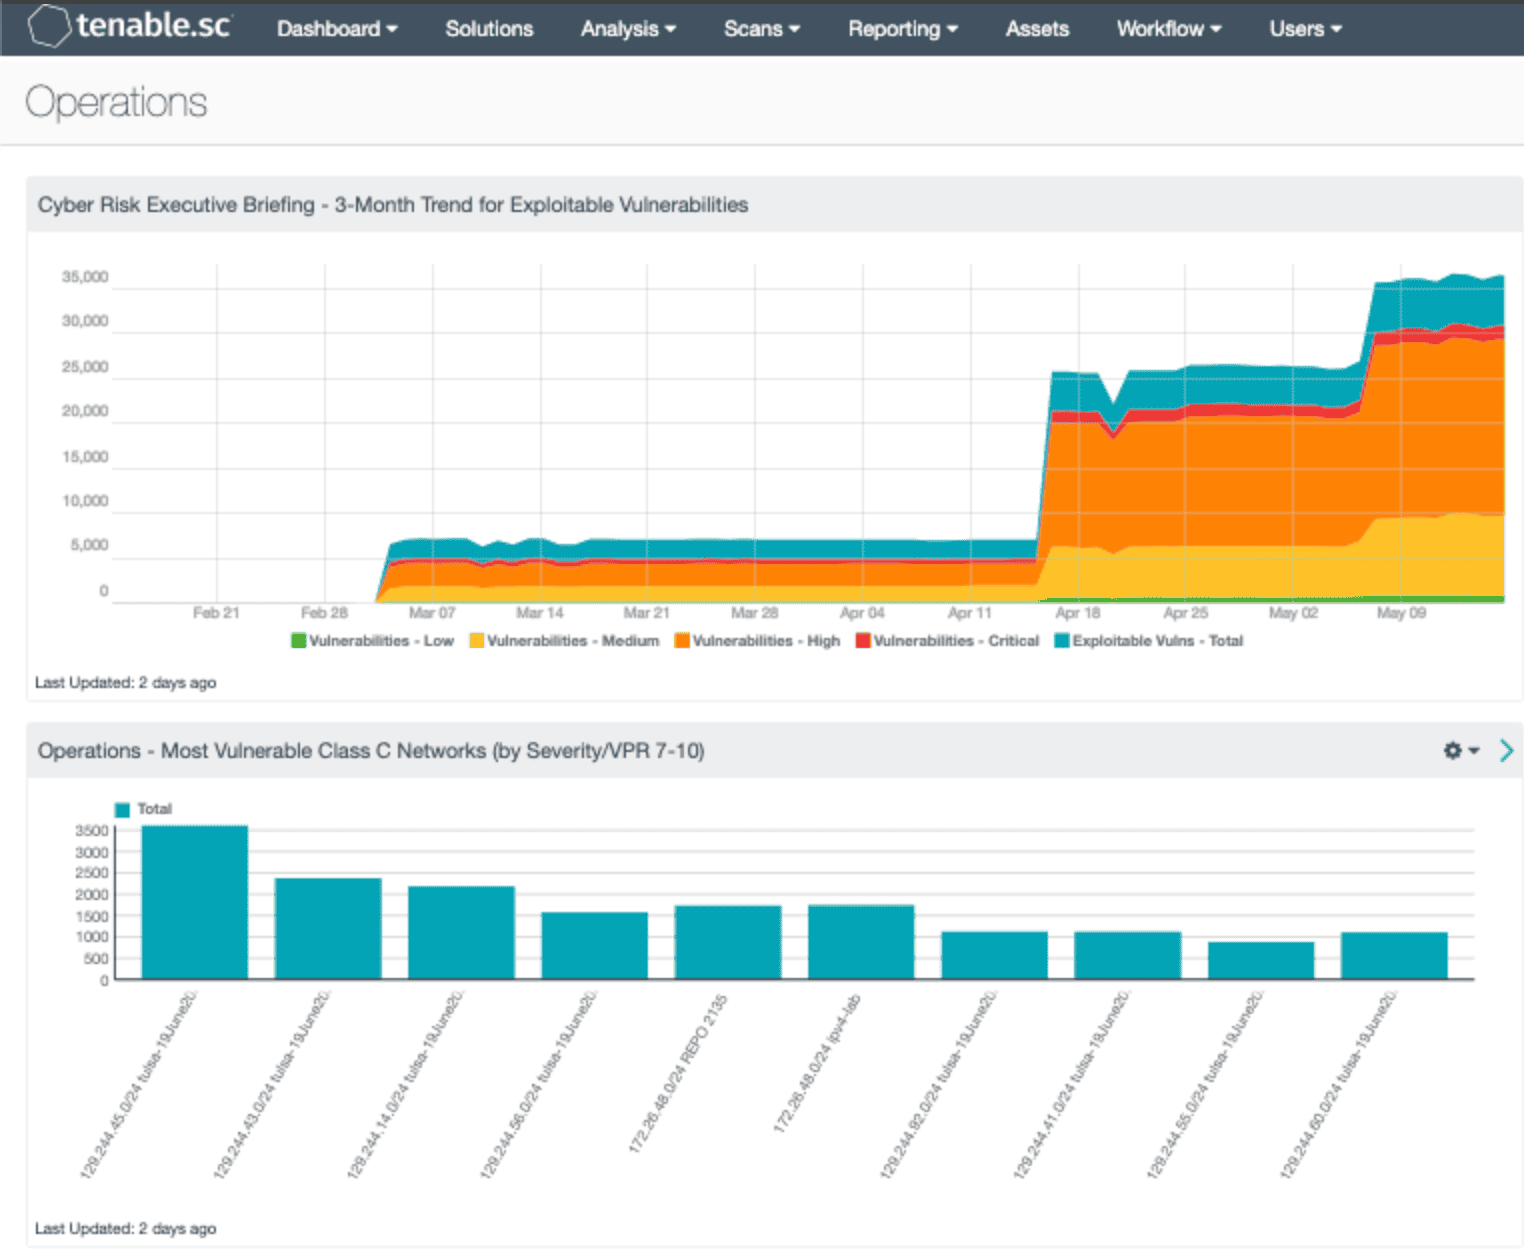
Task: Click the 128.244.14.0/24 bar
Action: coord(461,932)
